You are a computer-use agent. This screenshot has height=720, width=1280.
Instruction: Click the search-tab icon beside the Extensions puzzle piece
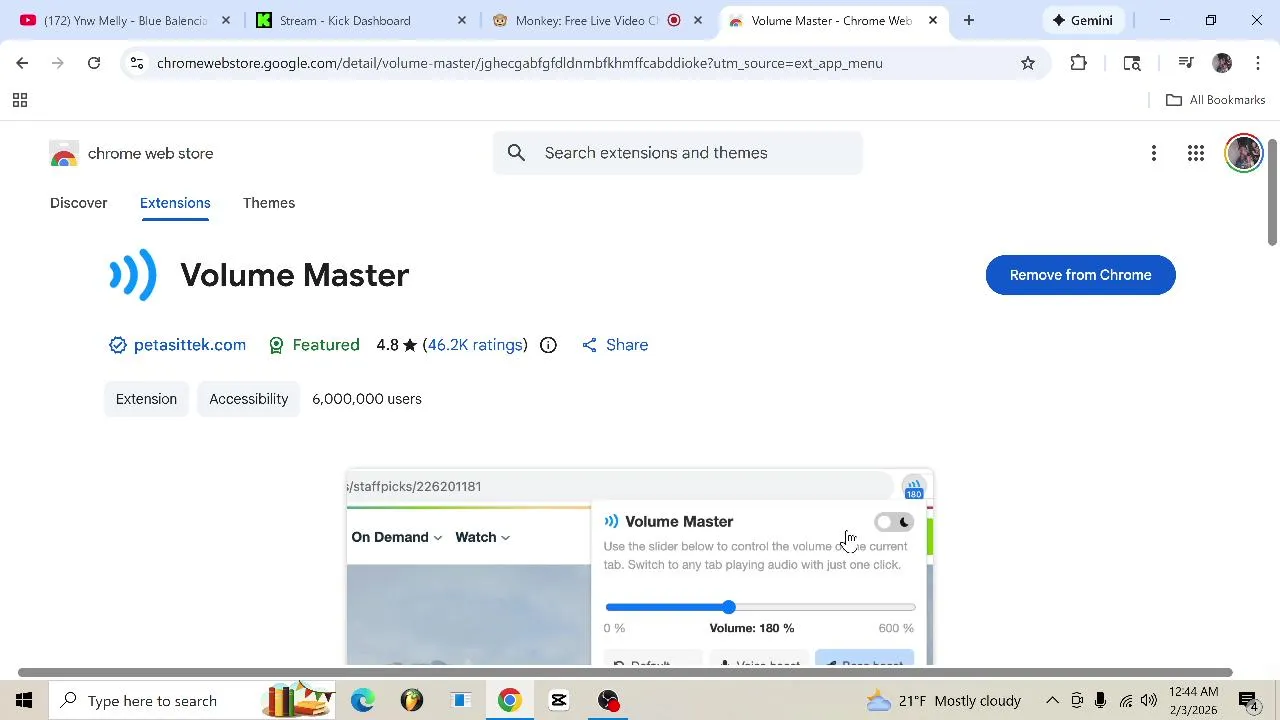(x=1132, y=63)
